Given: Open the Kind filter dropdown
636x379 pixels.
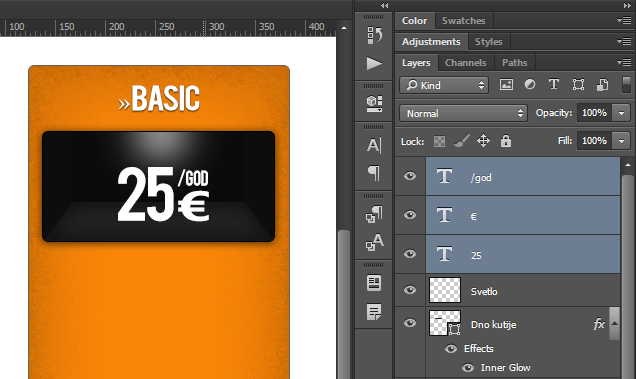Looking at the screenshot, I should [x=444, y=85].
